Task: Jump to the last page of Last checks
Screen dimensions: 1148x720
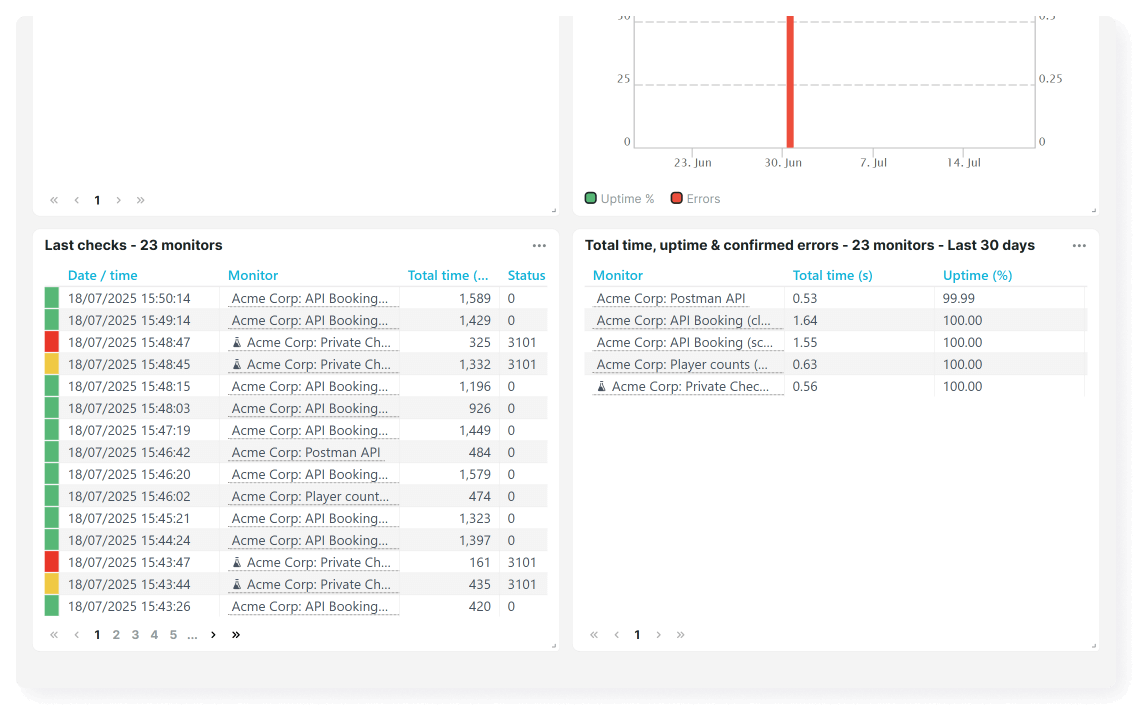Action: (x=236, y=634)
